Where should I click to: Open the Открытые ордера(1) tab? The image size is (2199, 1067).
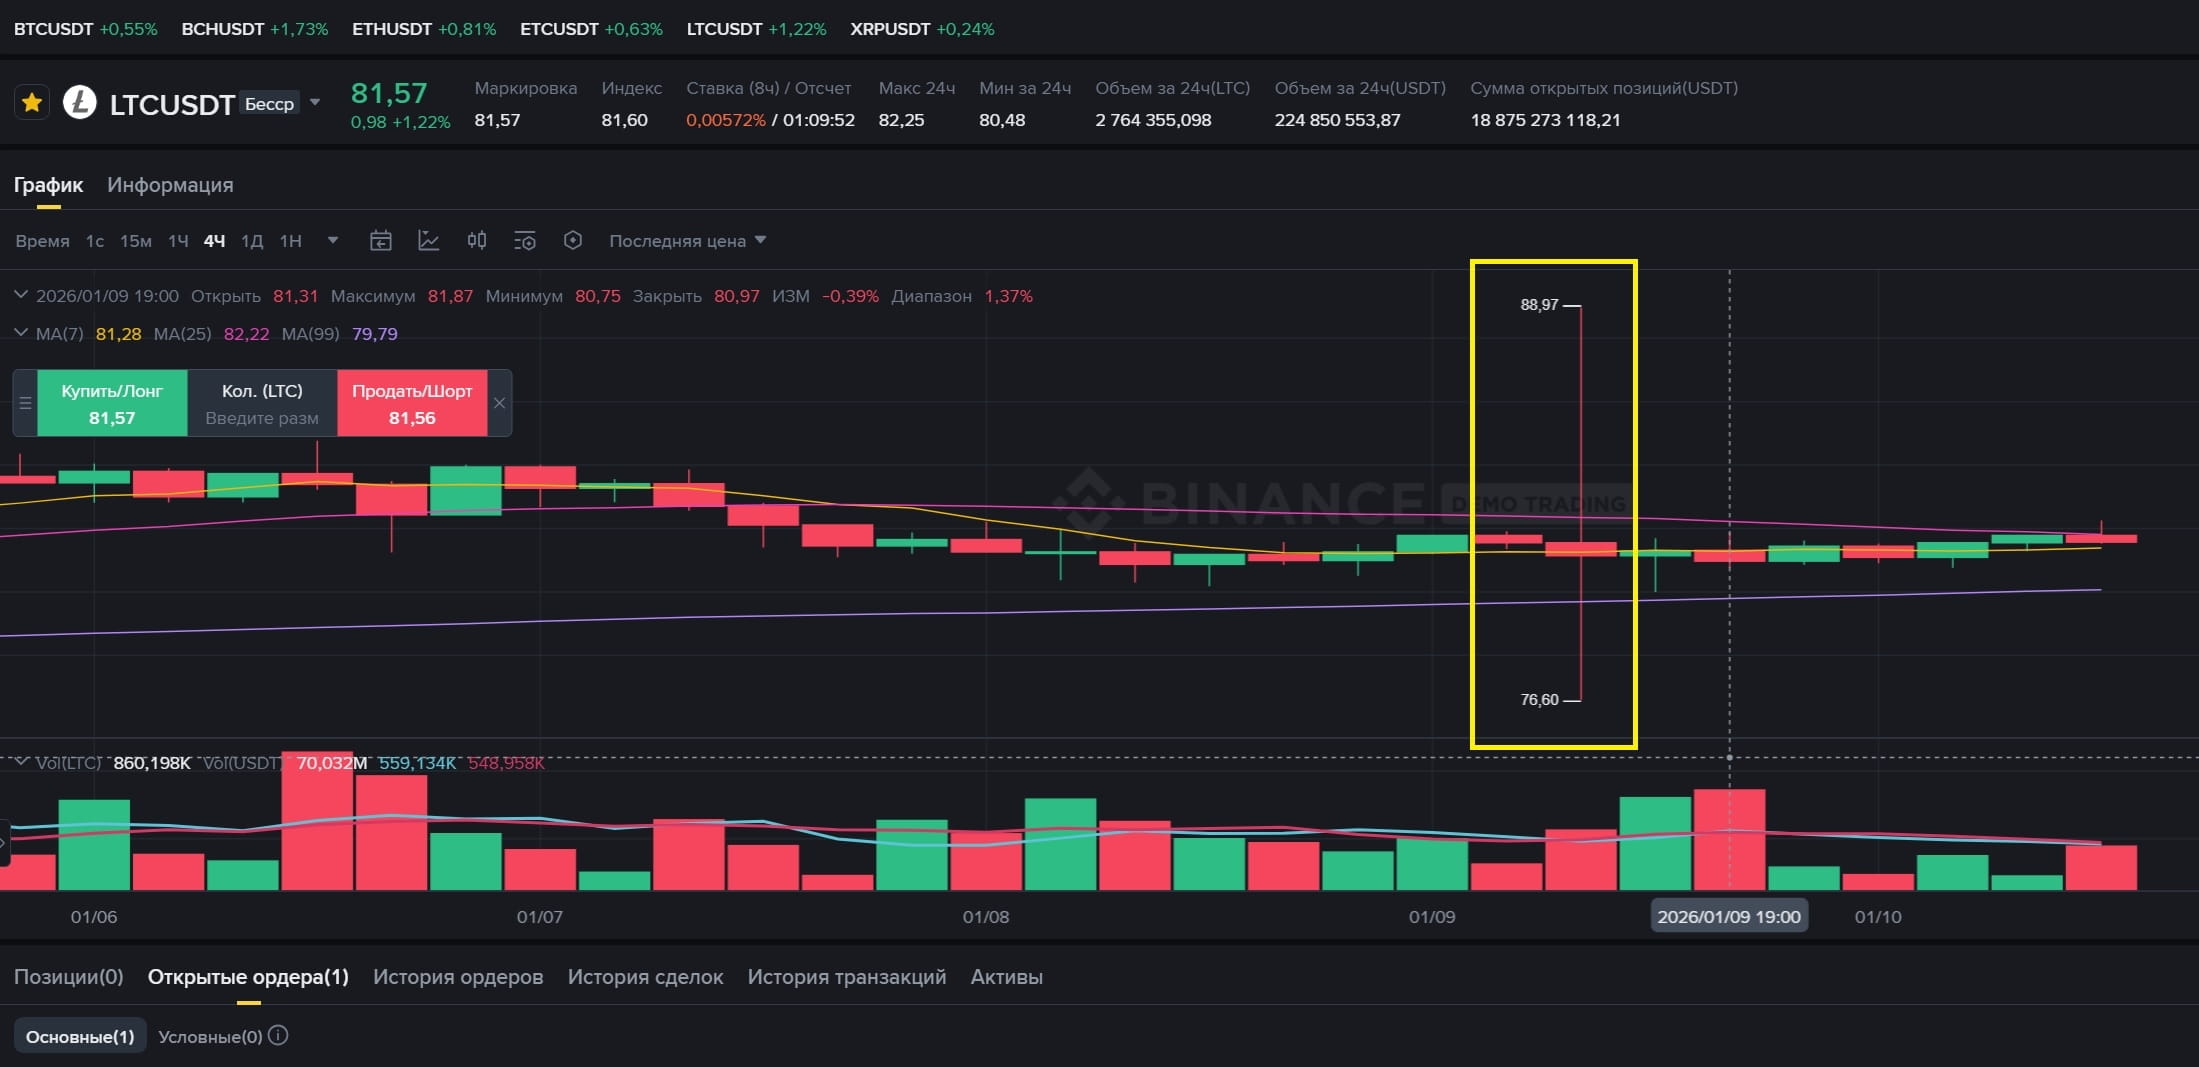[x=248, y=977]
